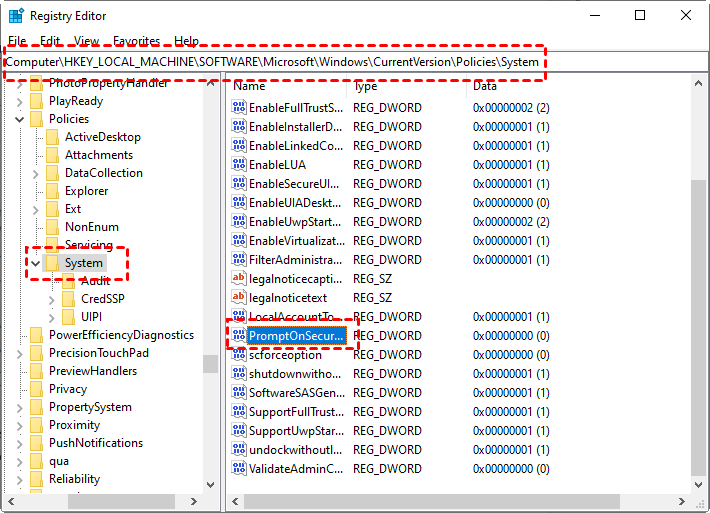Expand the PushNotifications key
This screenshot has height=513, width=710.
click(19, 444)
